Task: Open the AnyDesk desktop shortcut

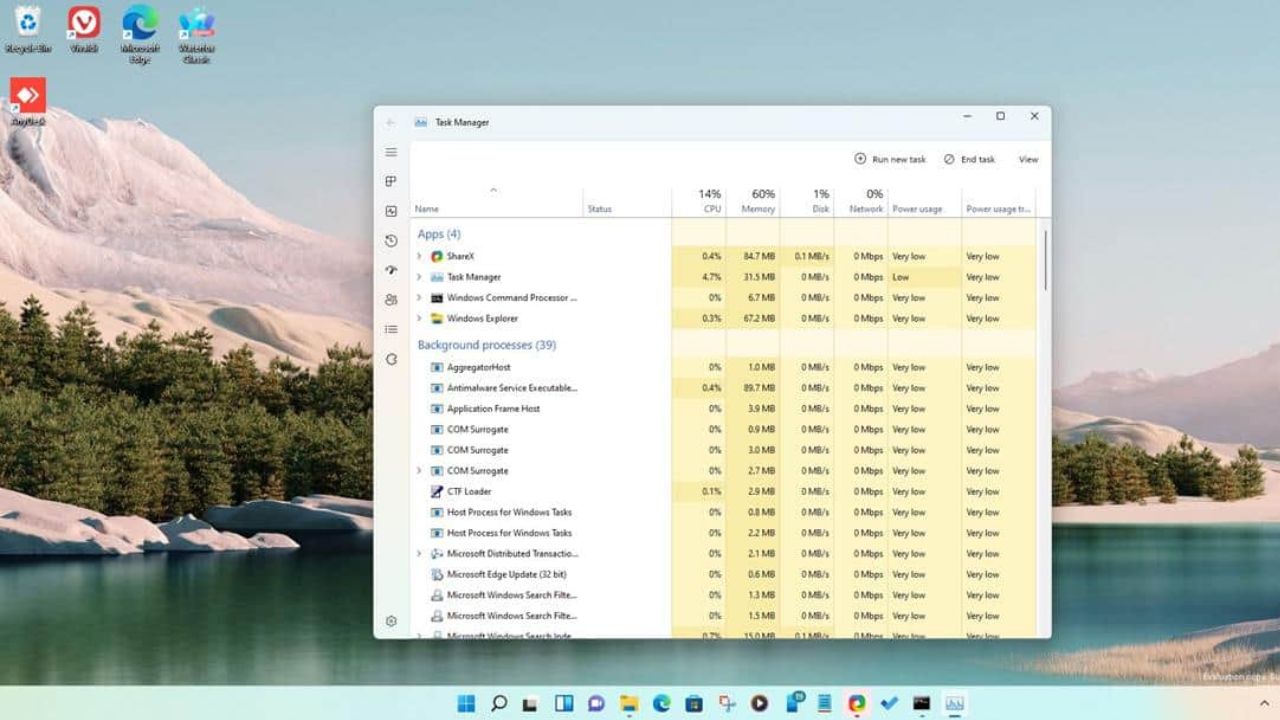Action: (28, 101)
